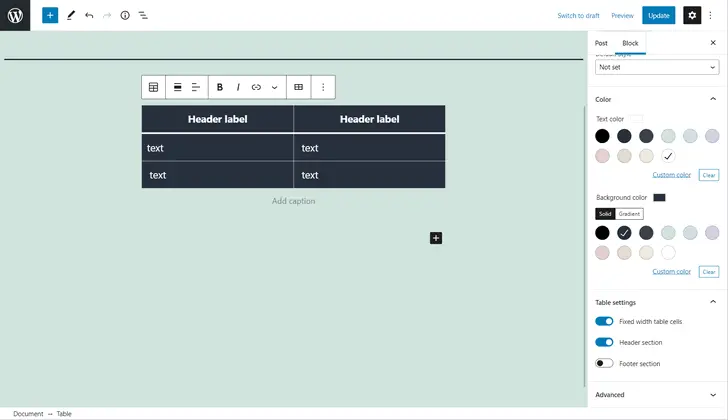The width and height of the screenshot is (728, 420).
Task: Open Custom color for background
Action: [x=671, y=271]
